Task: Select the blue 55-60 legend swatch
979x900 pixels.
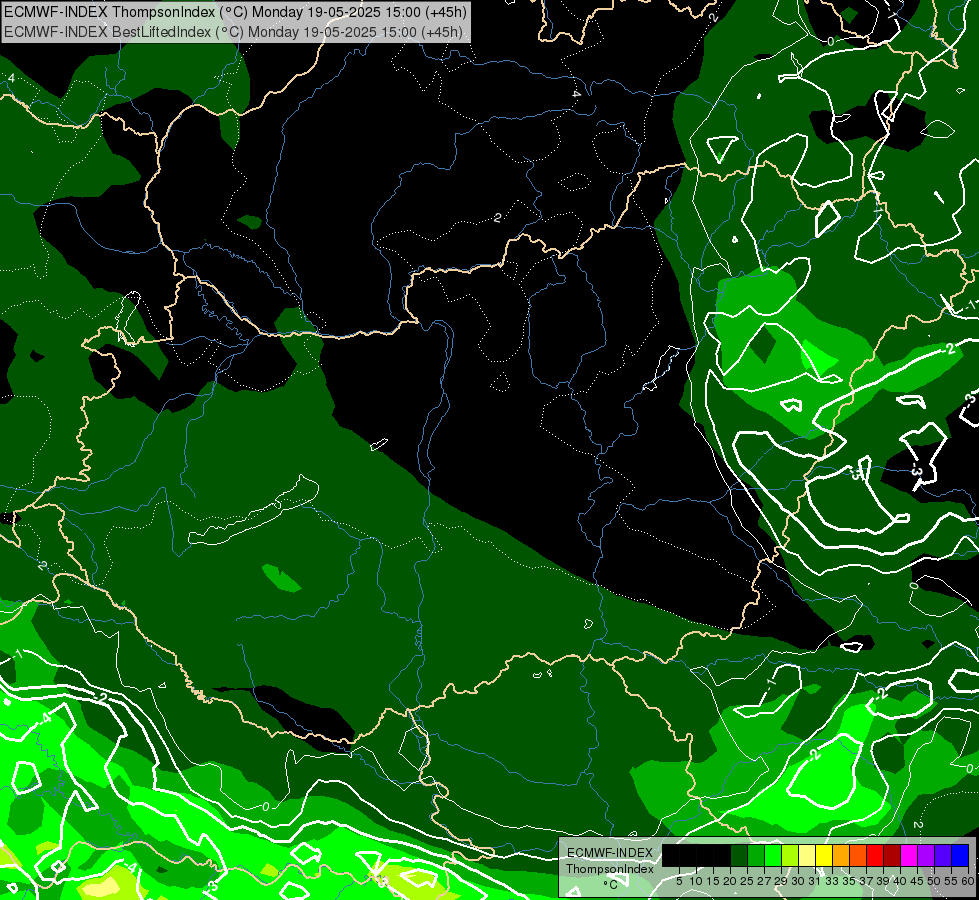Action: click(960, 855)
